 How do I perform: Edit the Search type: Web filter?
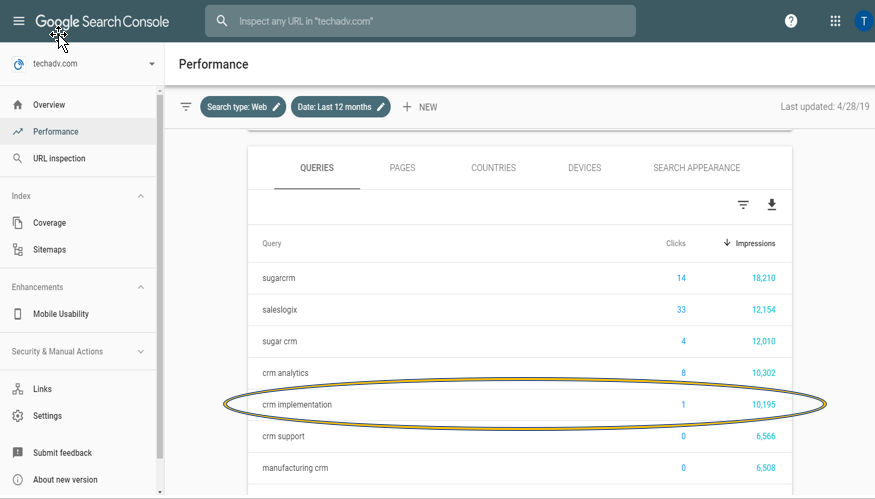[x=243, y=107]
